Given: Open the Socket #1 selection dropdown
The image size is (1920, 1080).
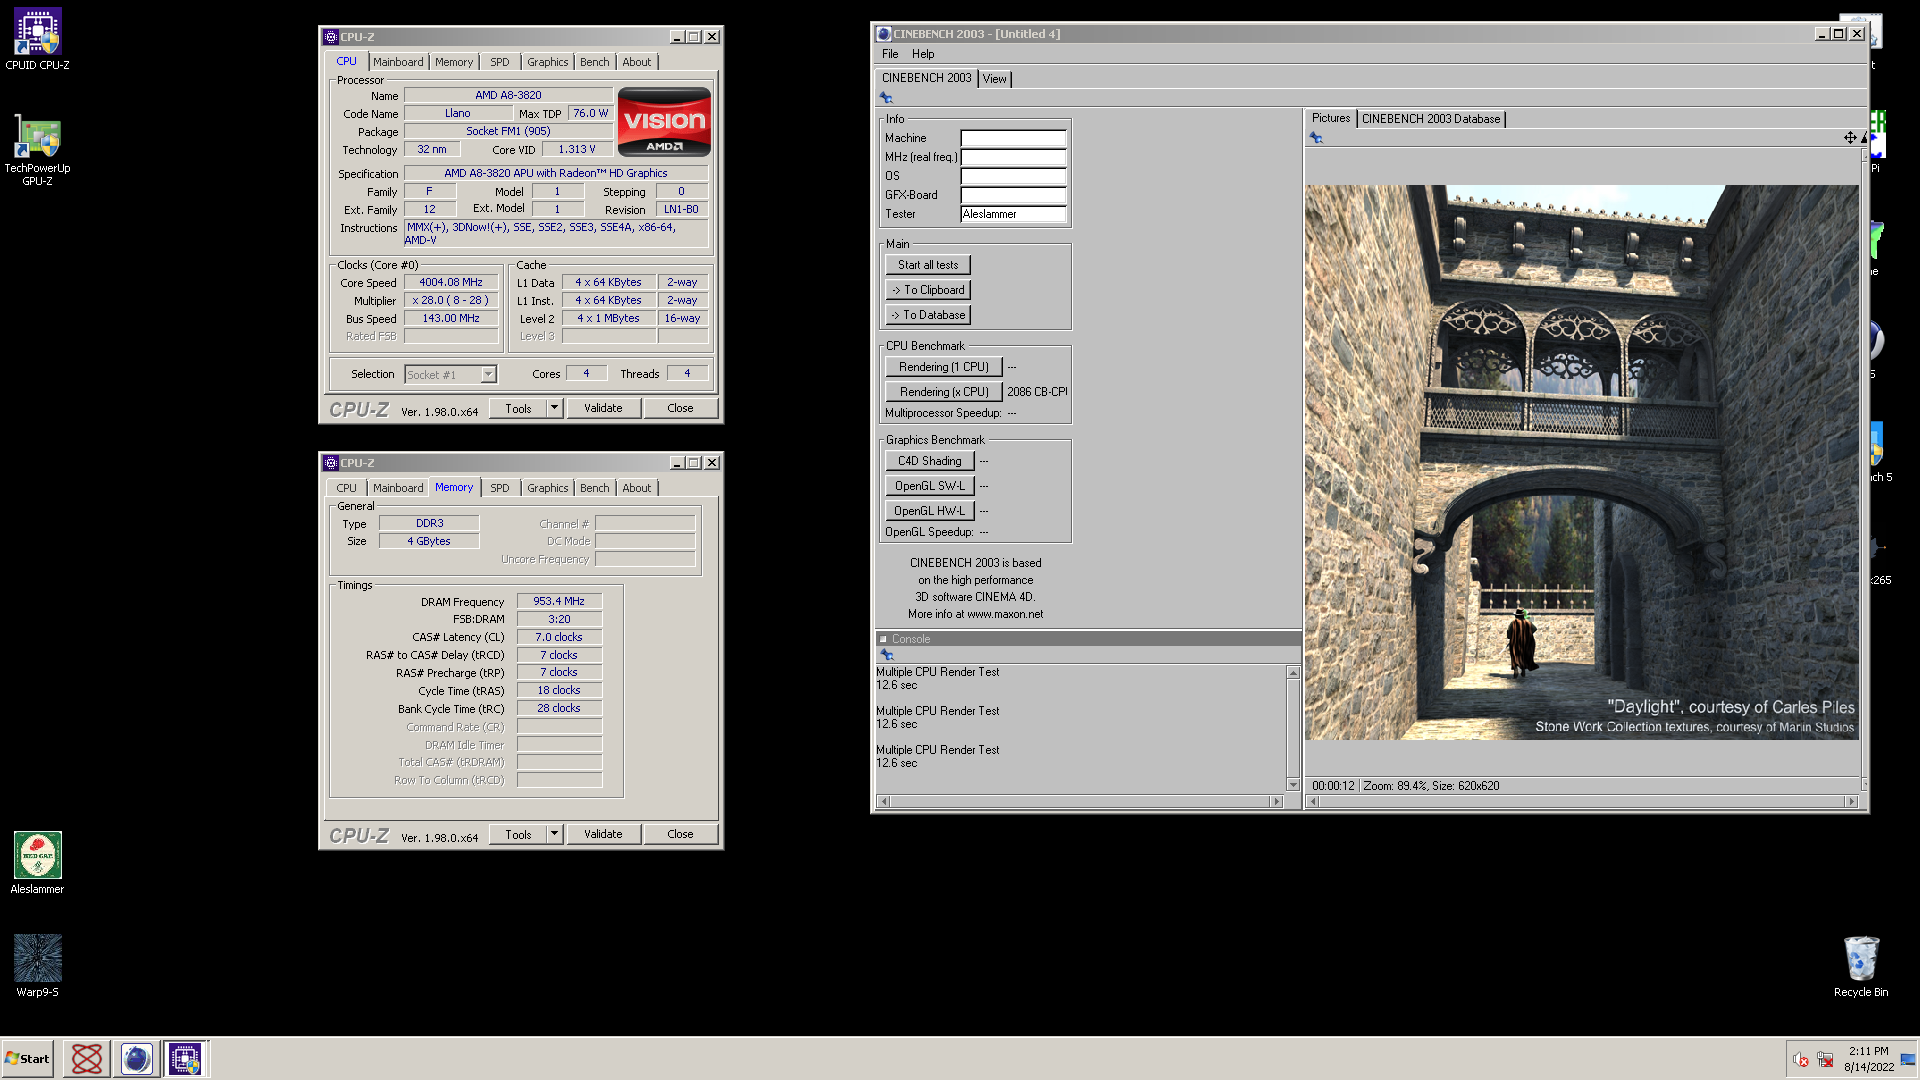Looking at the screenshot, I should (x=488, y=374).
